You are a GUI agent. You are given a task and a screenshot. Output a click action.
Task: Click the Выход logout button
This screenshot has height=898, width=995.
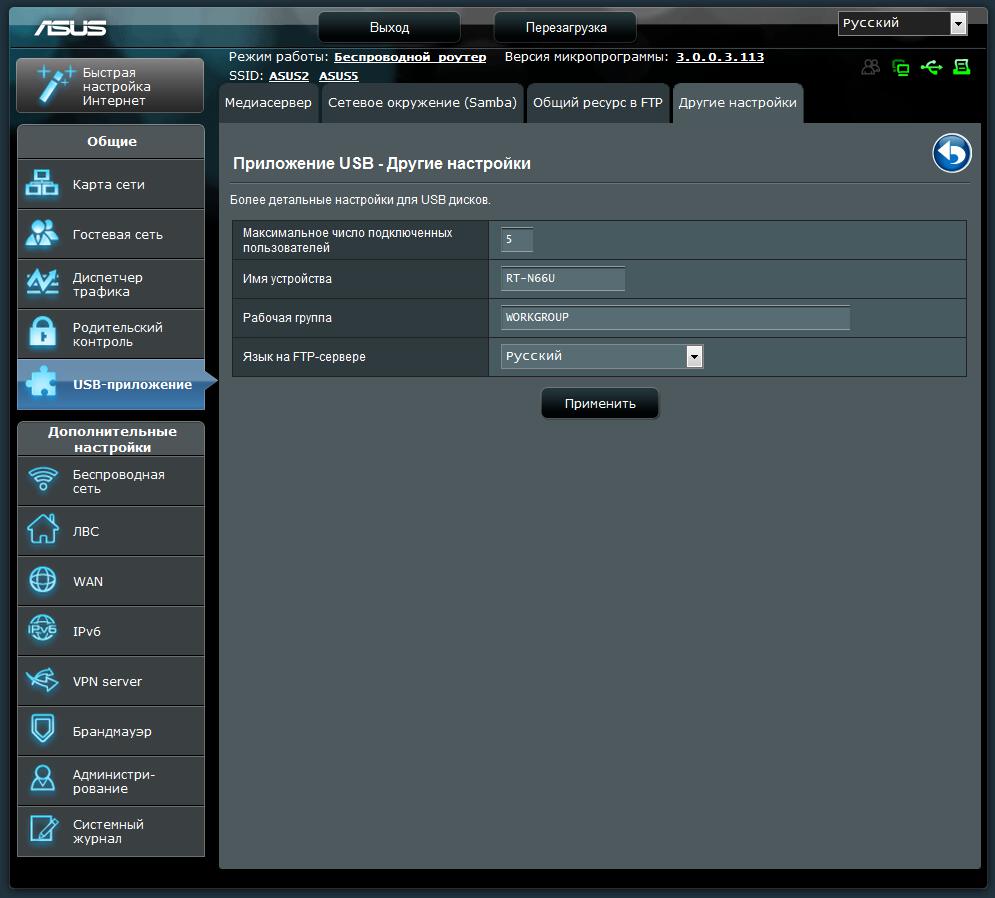389,27
